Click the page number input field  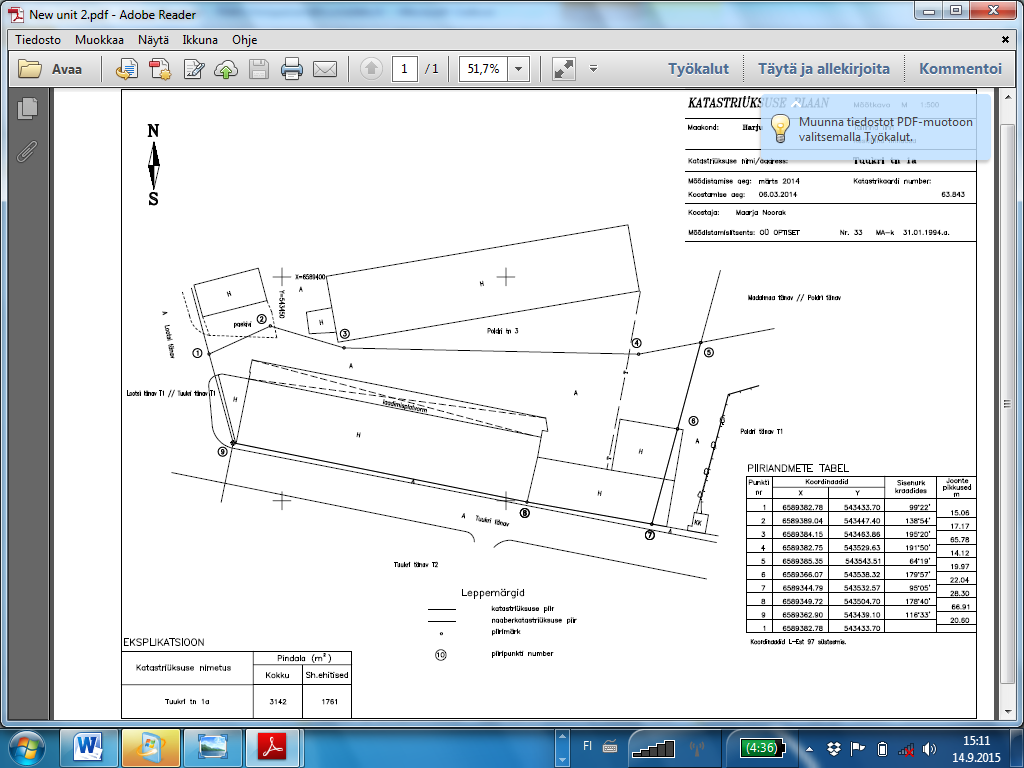click(405, 69)
